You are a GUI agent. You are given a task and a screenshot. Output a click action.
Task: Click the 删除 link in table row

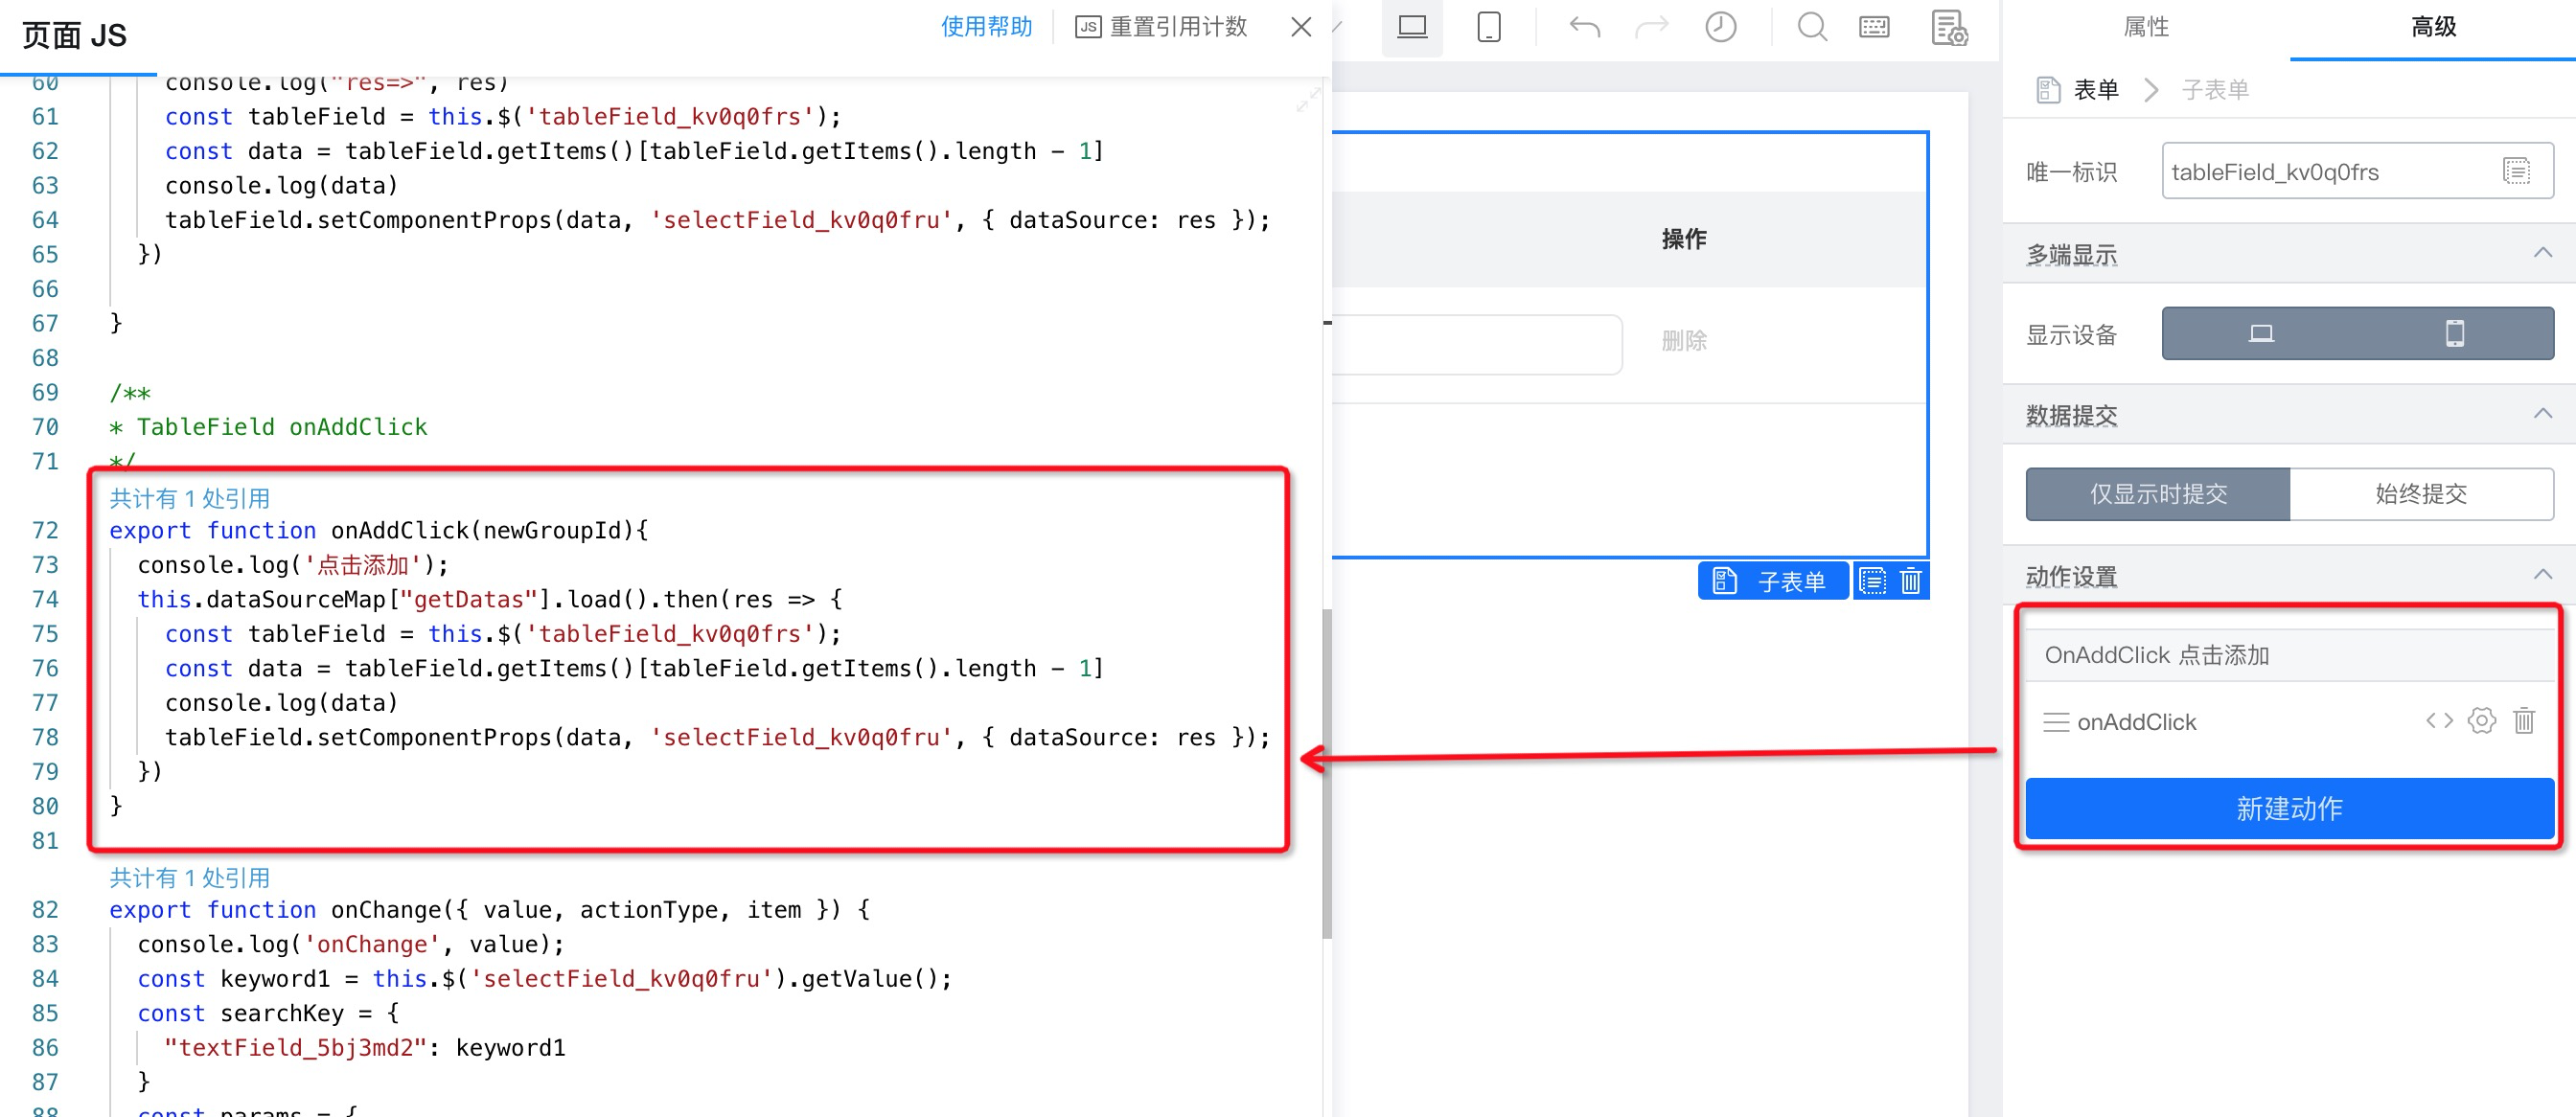click(x=1684, y=341)
